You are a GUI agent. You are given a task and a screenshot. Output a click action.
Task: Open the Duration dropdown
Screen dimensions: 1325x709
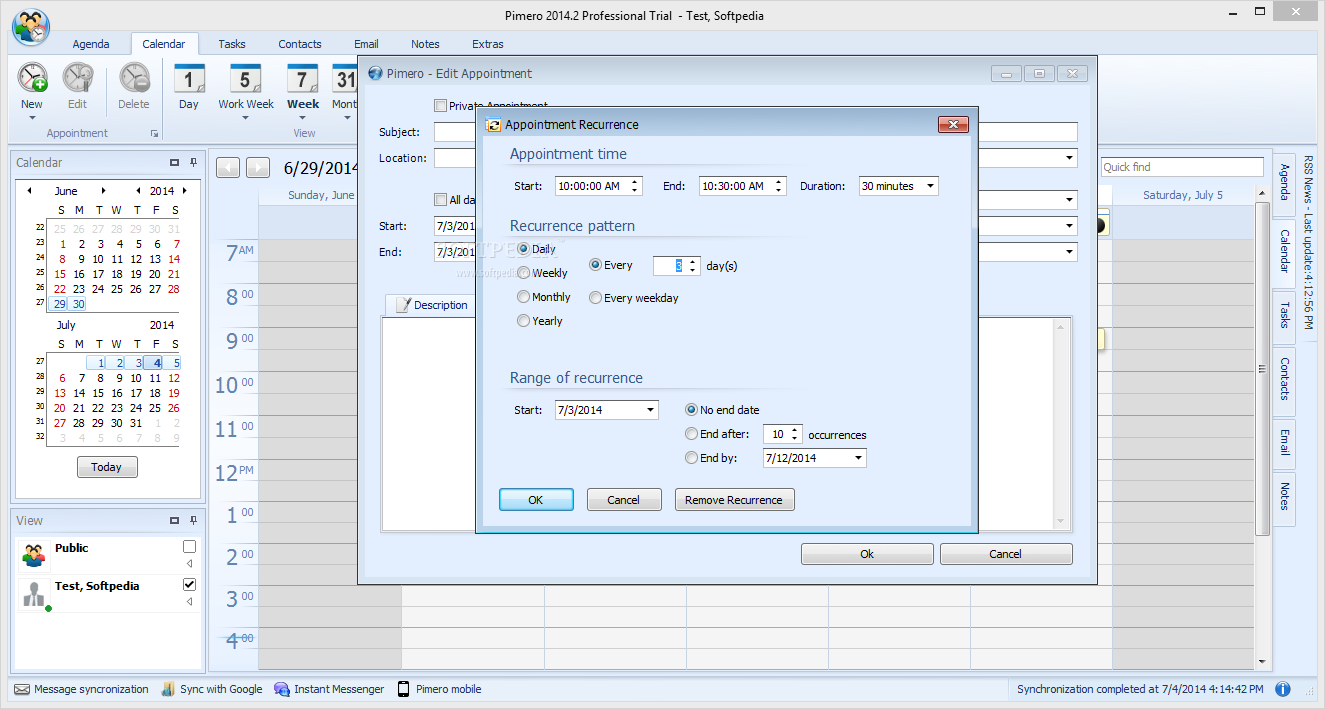[x=931, y=186]
